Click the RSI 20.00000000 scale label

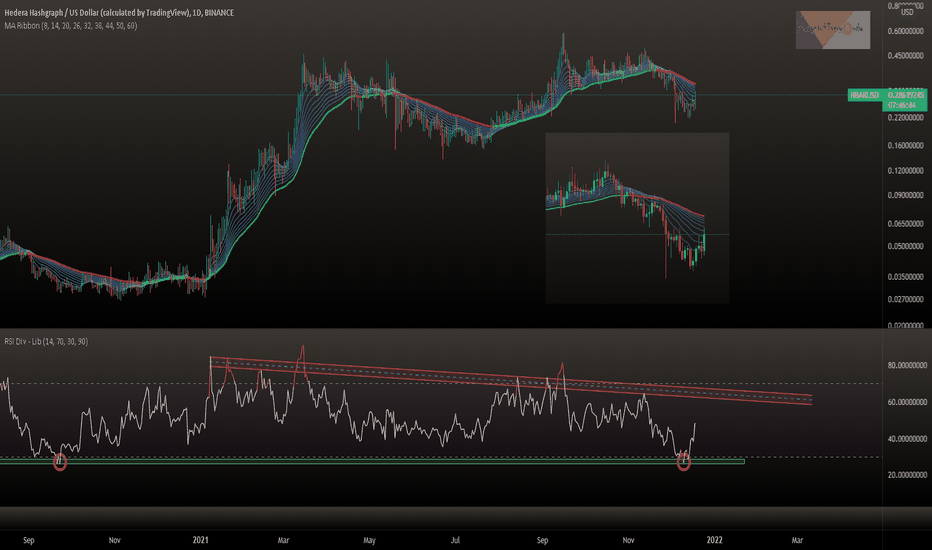click(908, 475)
